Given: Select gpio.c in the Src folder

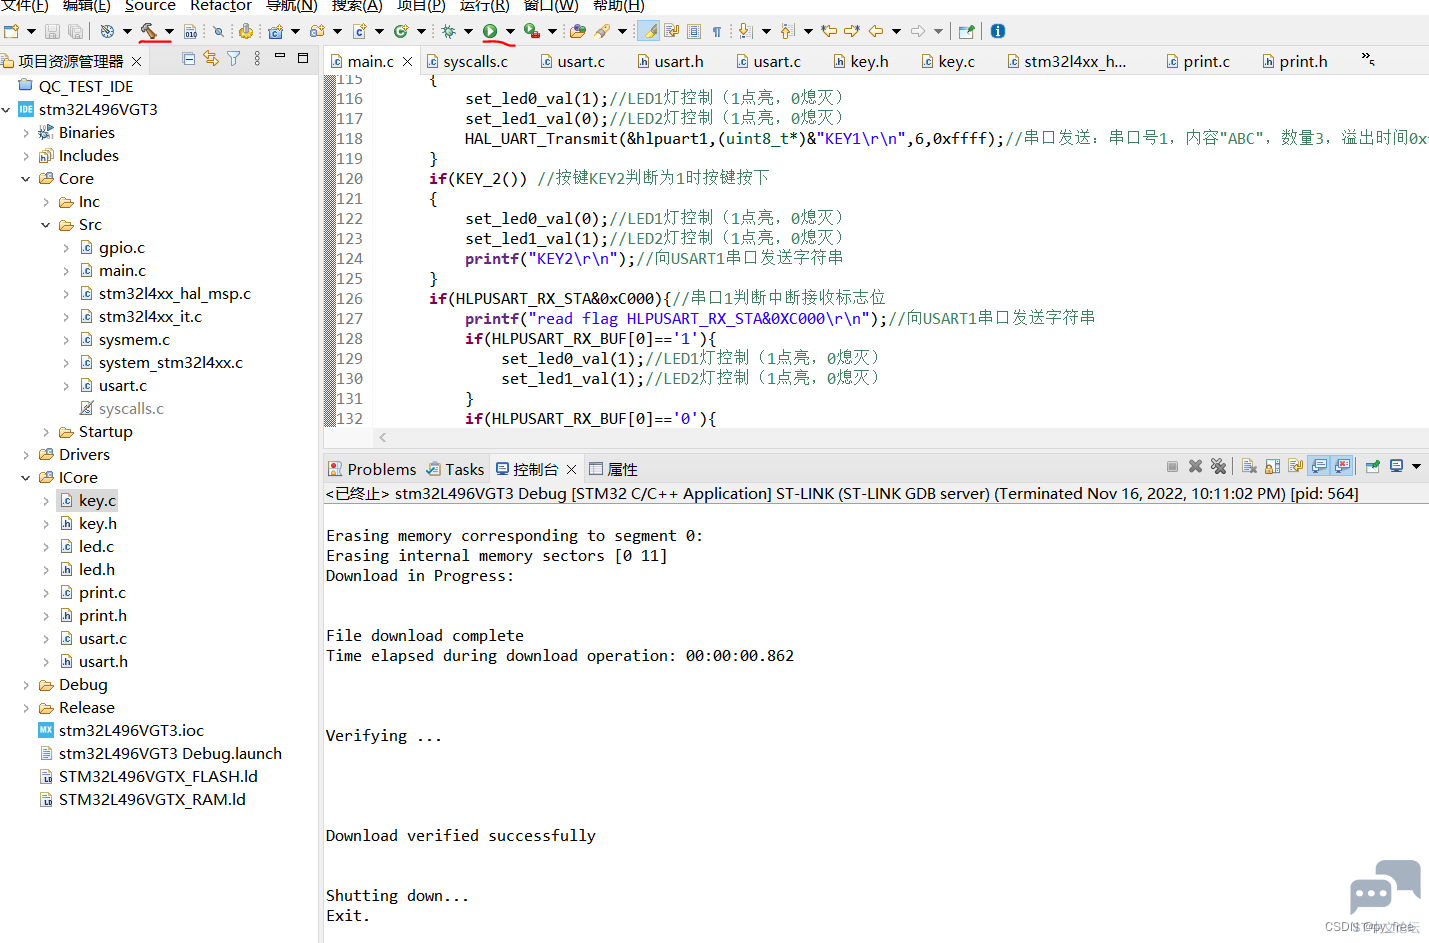Looking at the screenshot, I should (x=121, y=248).
